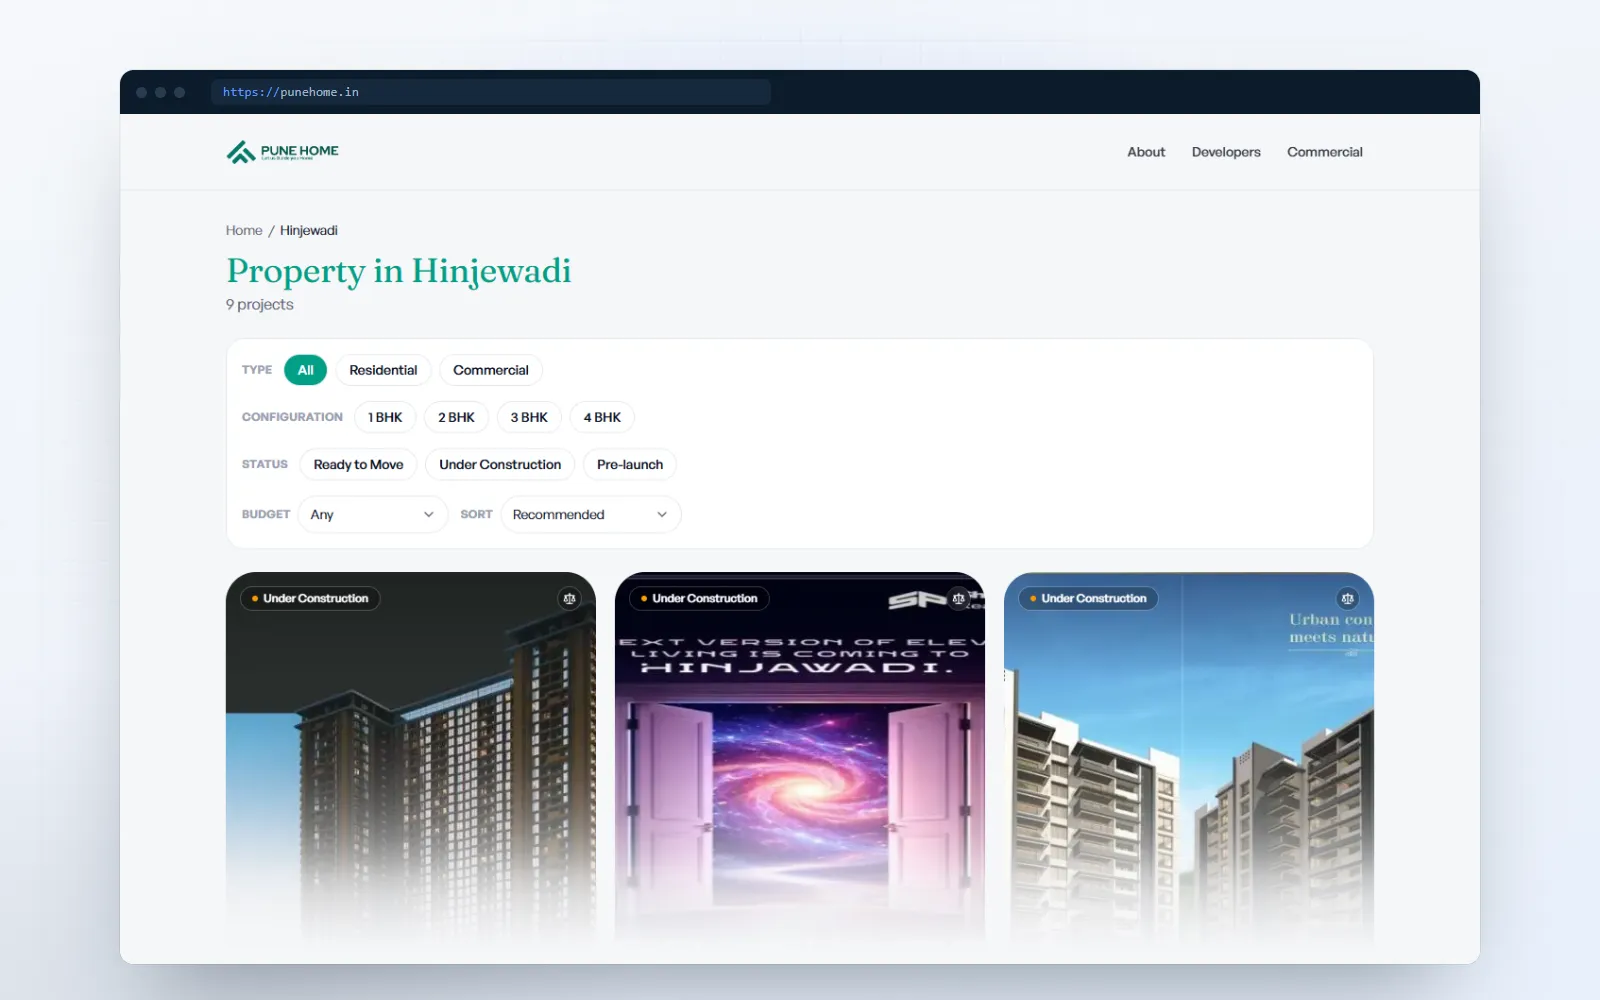Viewport: 1600px width, 1000px height.
Task: Filter by Residential type
Action: [x=383, y=370]
